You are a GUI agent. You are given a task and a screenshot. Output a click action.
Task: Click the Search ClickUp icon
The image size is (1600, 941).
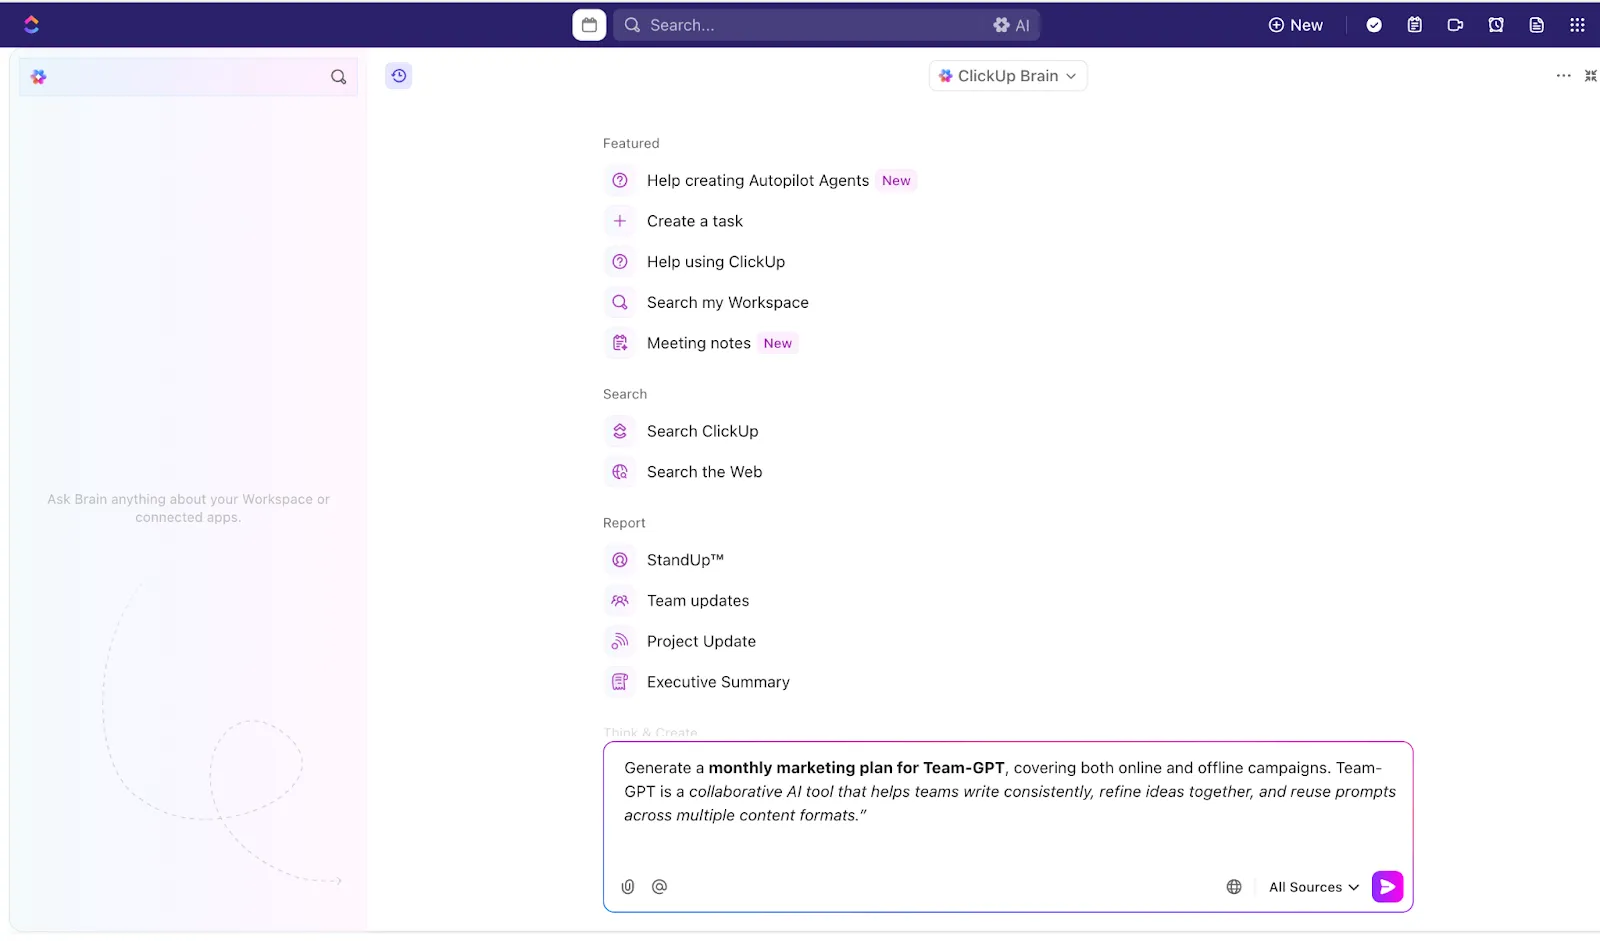click(620, 432)
